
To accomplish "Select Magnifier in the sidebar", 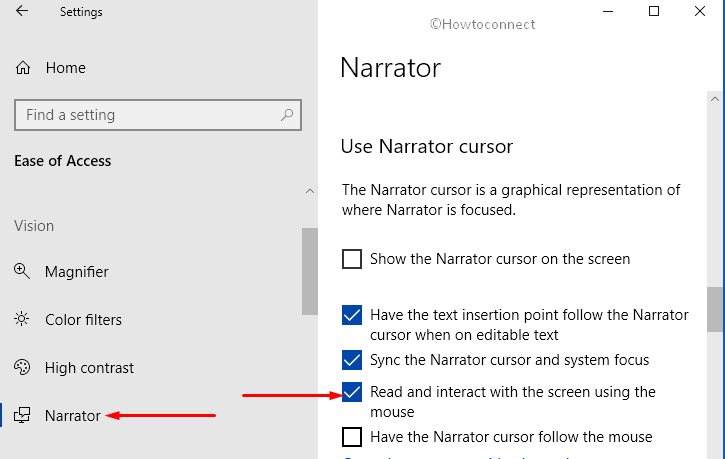I will pyautogui.click(x=77, y=272).
